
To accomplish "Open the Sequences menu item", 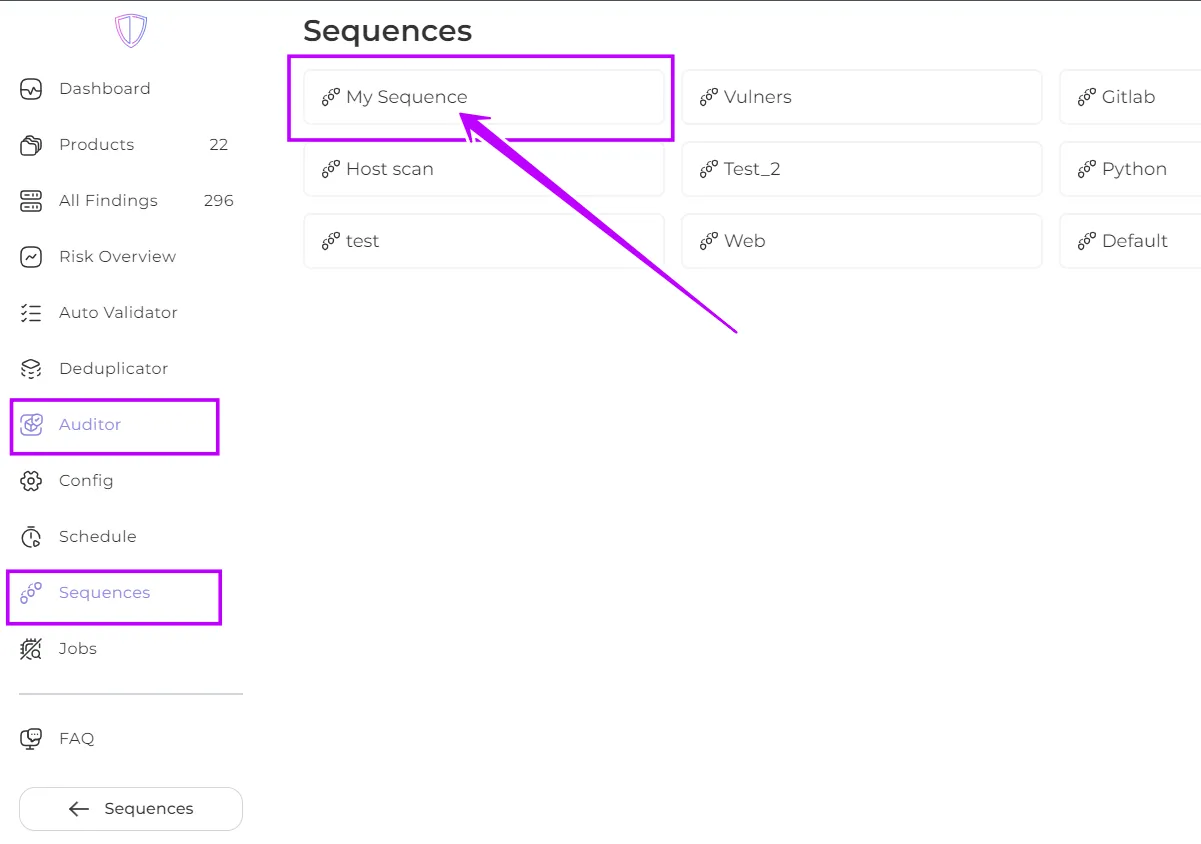I will click(x=104, y=593).
